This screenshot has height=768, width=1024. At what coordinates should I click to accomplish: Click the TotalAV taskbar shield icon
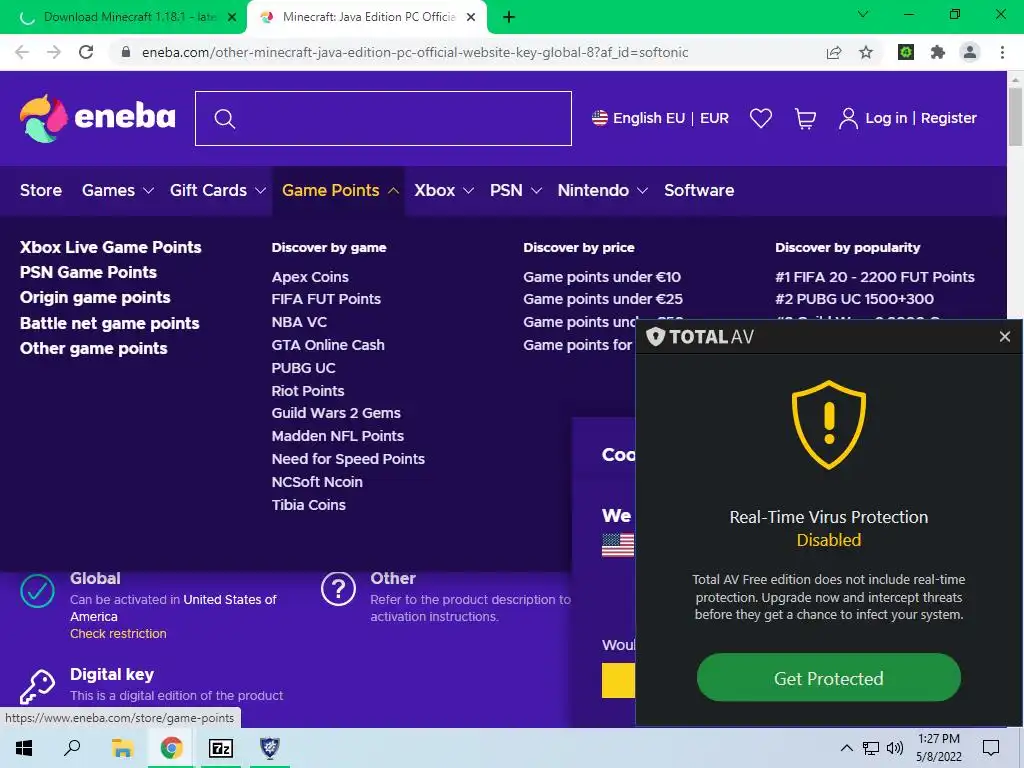[270, 748]
